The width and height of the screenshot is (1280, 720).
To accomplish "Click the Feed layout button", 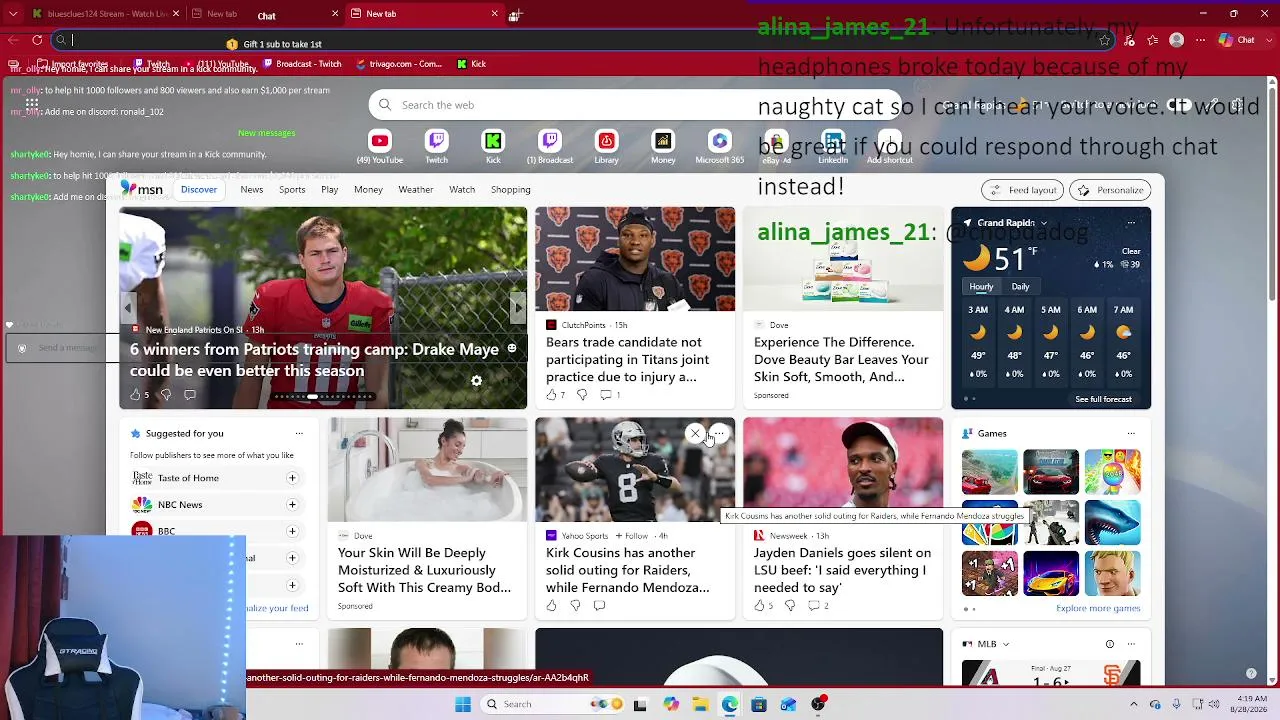I will (x=1022, y=190).
